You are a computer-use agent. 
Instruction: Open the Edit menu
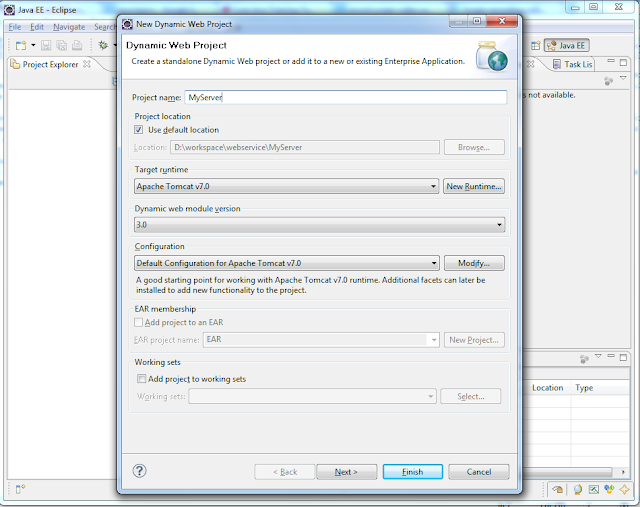pyautogui.click(x=37, y=27)
